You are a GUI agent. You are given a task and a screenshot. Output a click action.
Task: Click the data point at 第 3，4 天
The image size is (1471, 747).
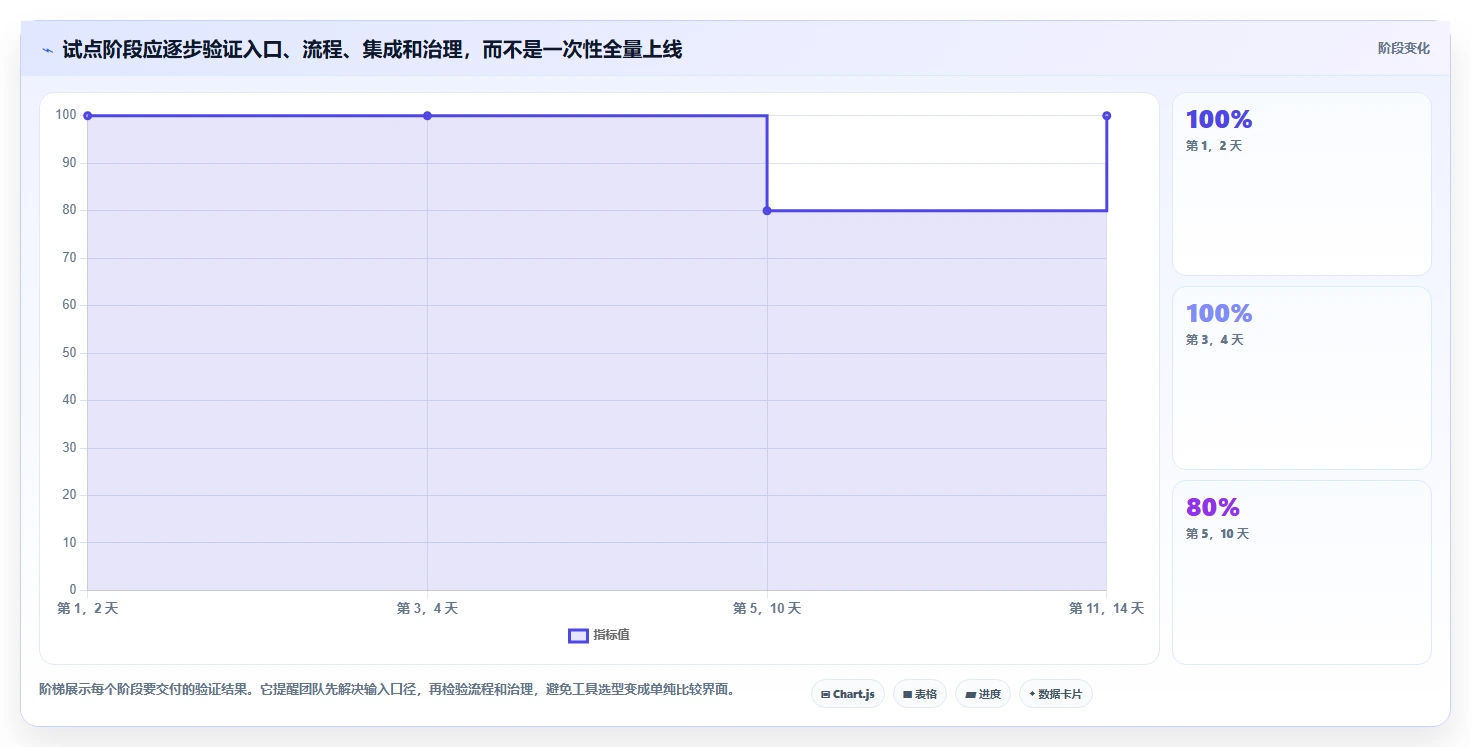(427, 116)
